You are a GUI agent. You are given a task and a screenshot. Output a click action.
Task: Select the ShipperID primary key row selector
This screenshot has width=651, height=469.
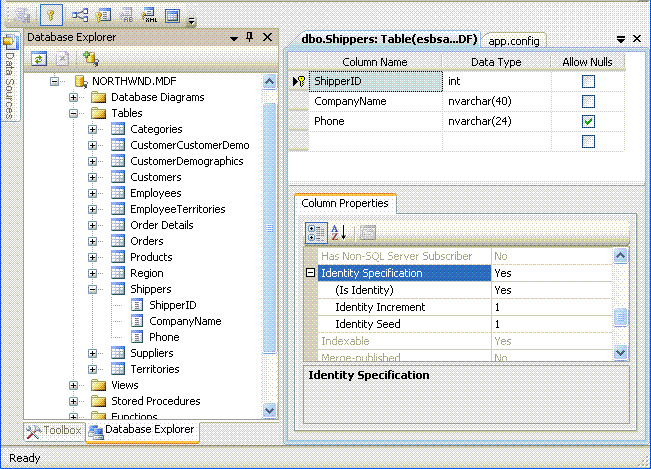(299, 81)
